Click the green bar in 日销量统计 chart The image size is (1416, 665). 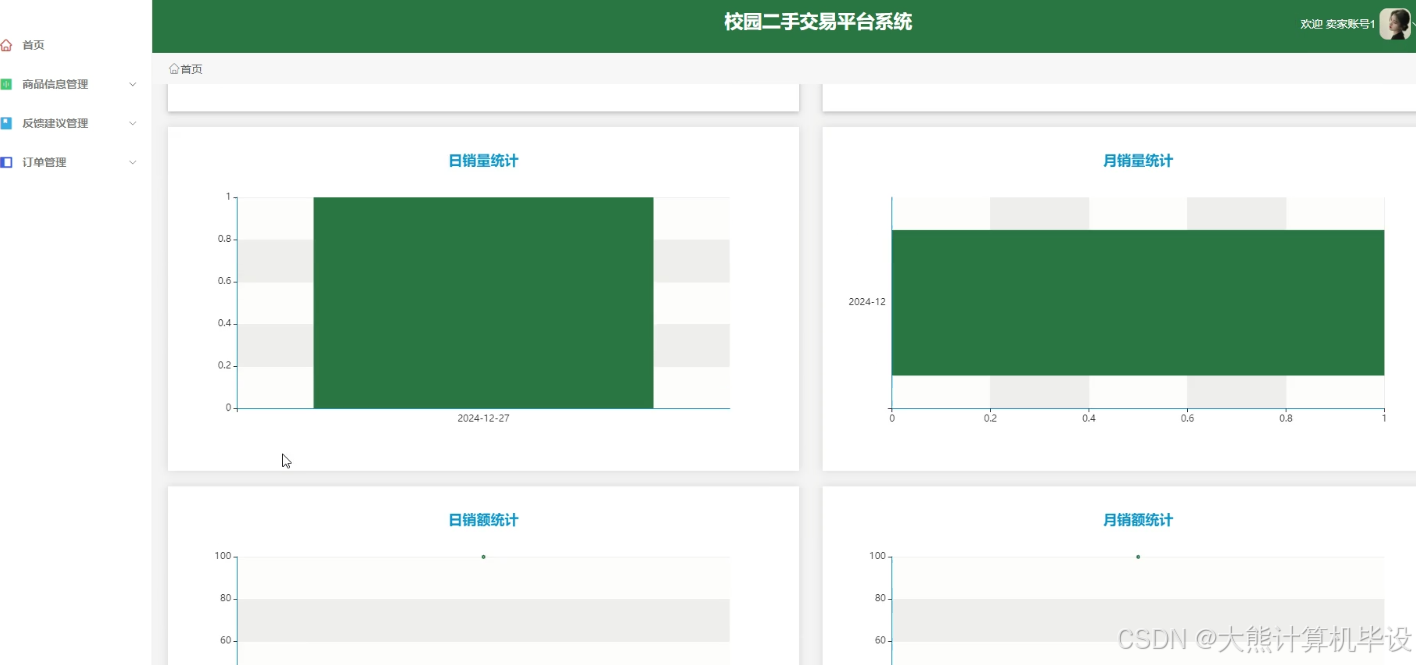pyautogui.click(x=483, y=302)
